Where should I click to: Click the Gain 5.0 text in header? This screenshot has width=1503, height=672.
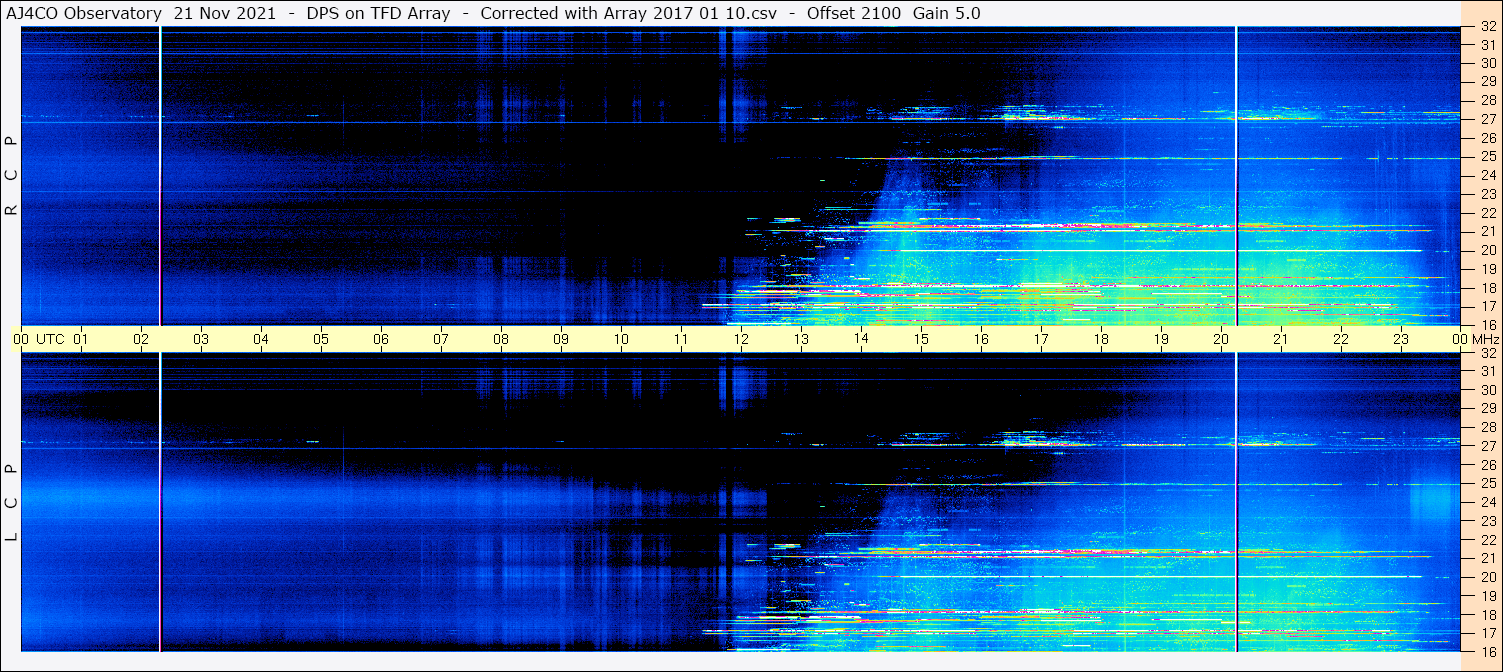pyautogui.click(x=946, y=13)
